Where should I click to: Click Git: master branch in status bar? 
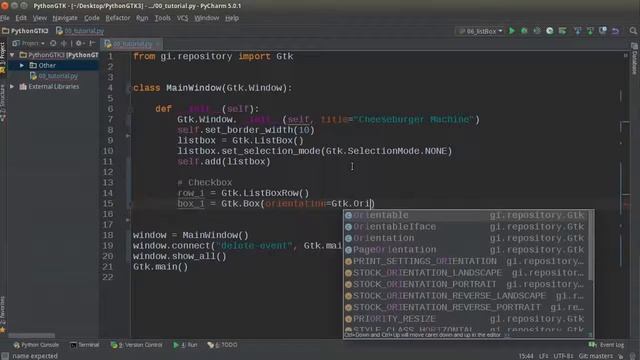[596, 356]
